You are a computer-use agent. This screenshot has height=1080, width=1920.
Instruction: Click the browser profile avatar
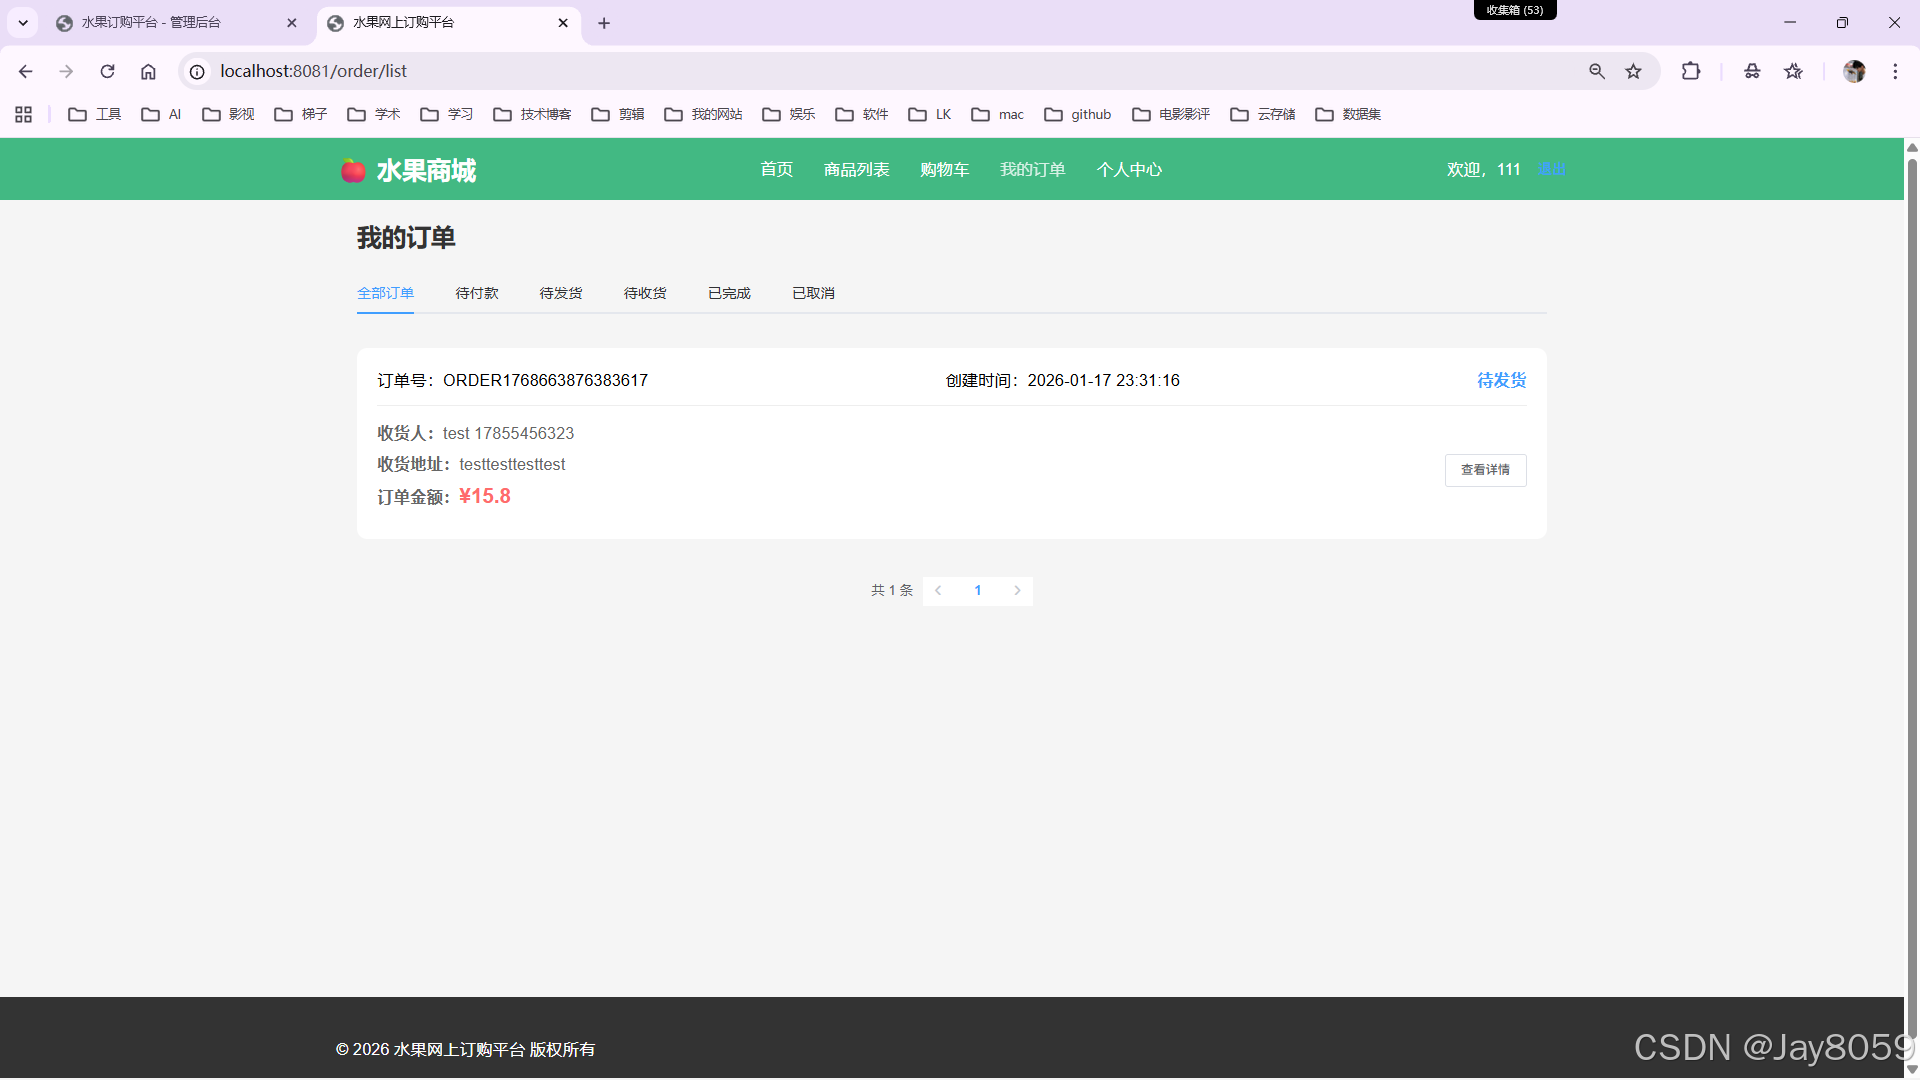click(x=1853, y=71)
